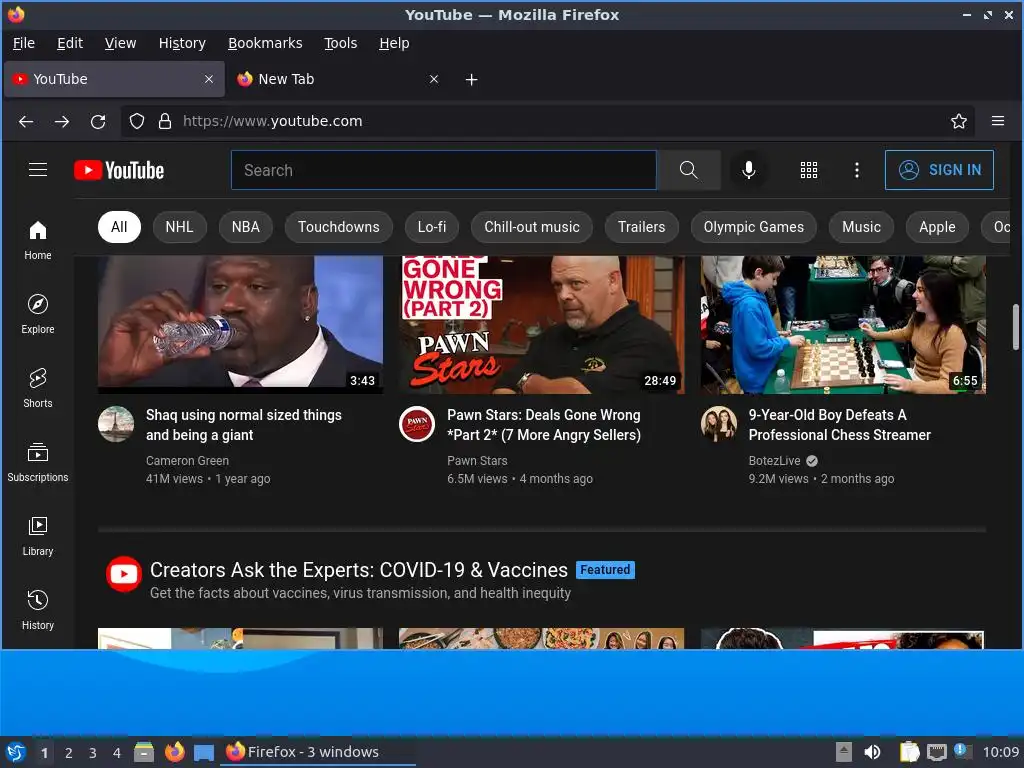Open the File menu
The image size is (1024, 768).
click(x=24, y=43)
